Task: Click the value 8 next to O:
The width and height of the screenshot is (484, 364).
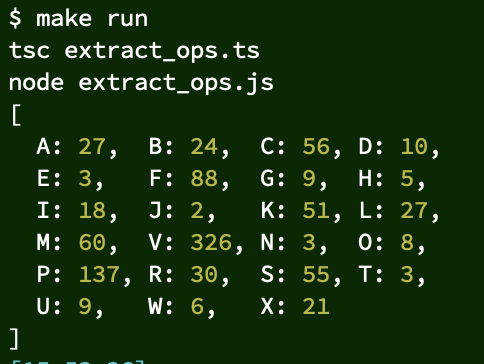Action: click(407, 242)
